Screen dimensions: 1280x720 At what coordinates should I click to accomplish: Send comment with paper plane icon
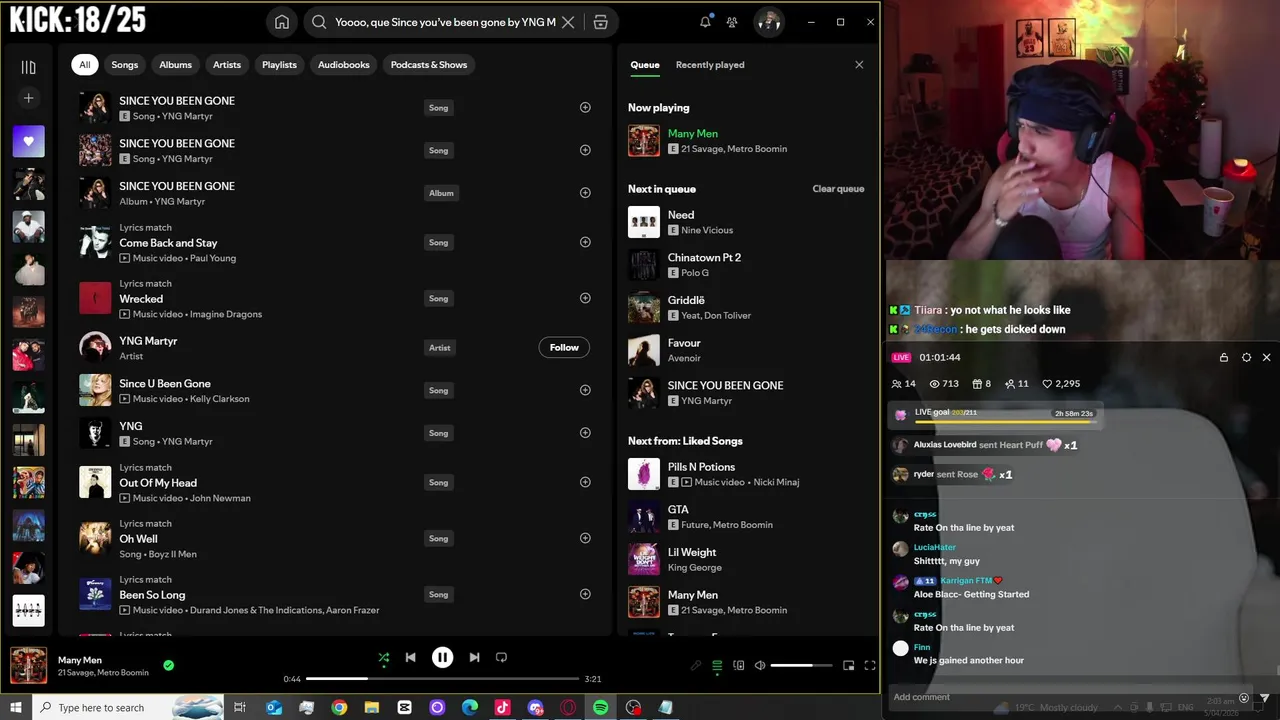tap(1265, 698)
